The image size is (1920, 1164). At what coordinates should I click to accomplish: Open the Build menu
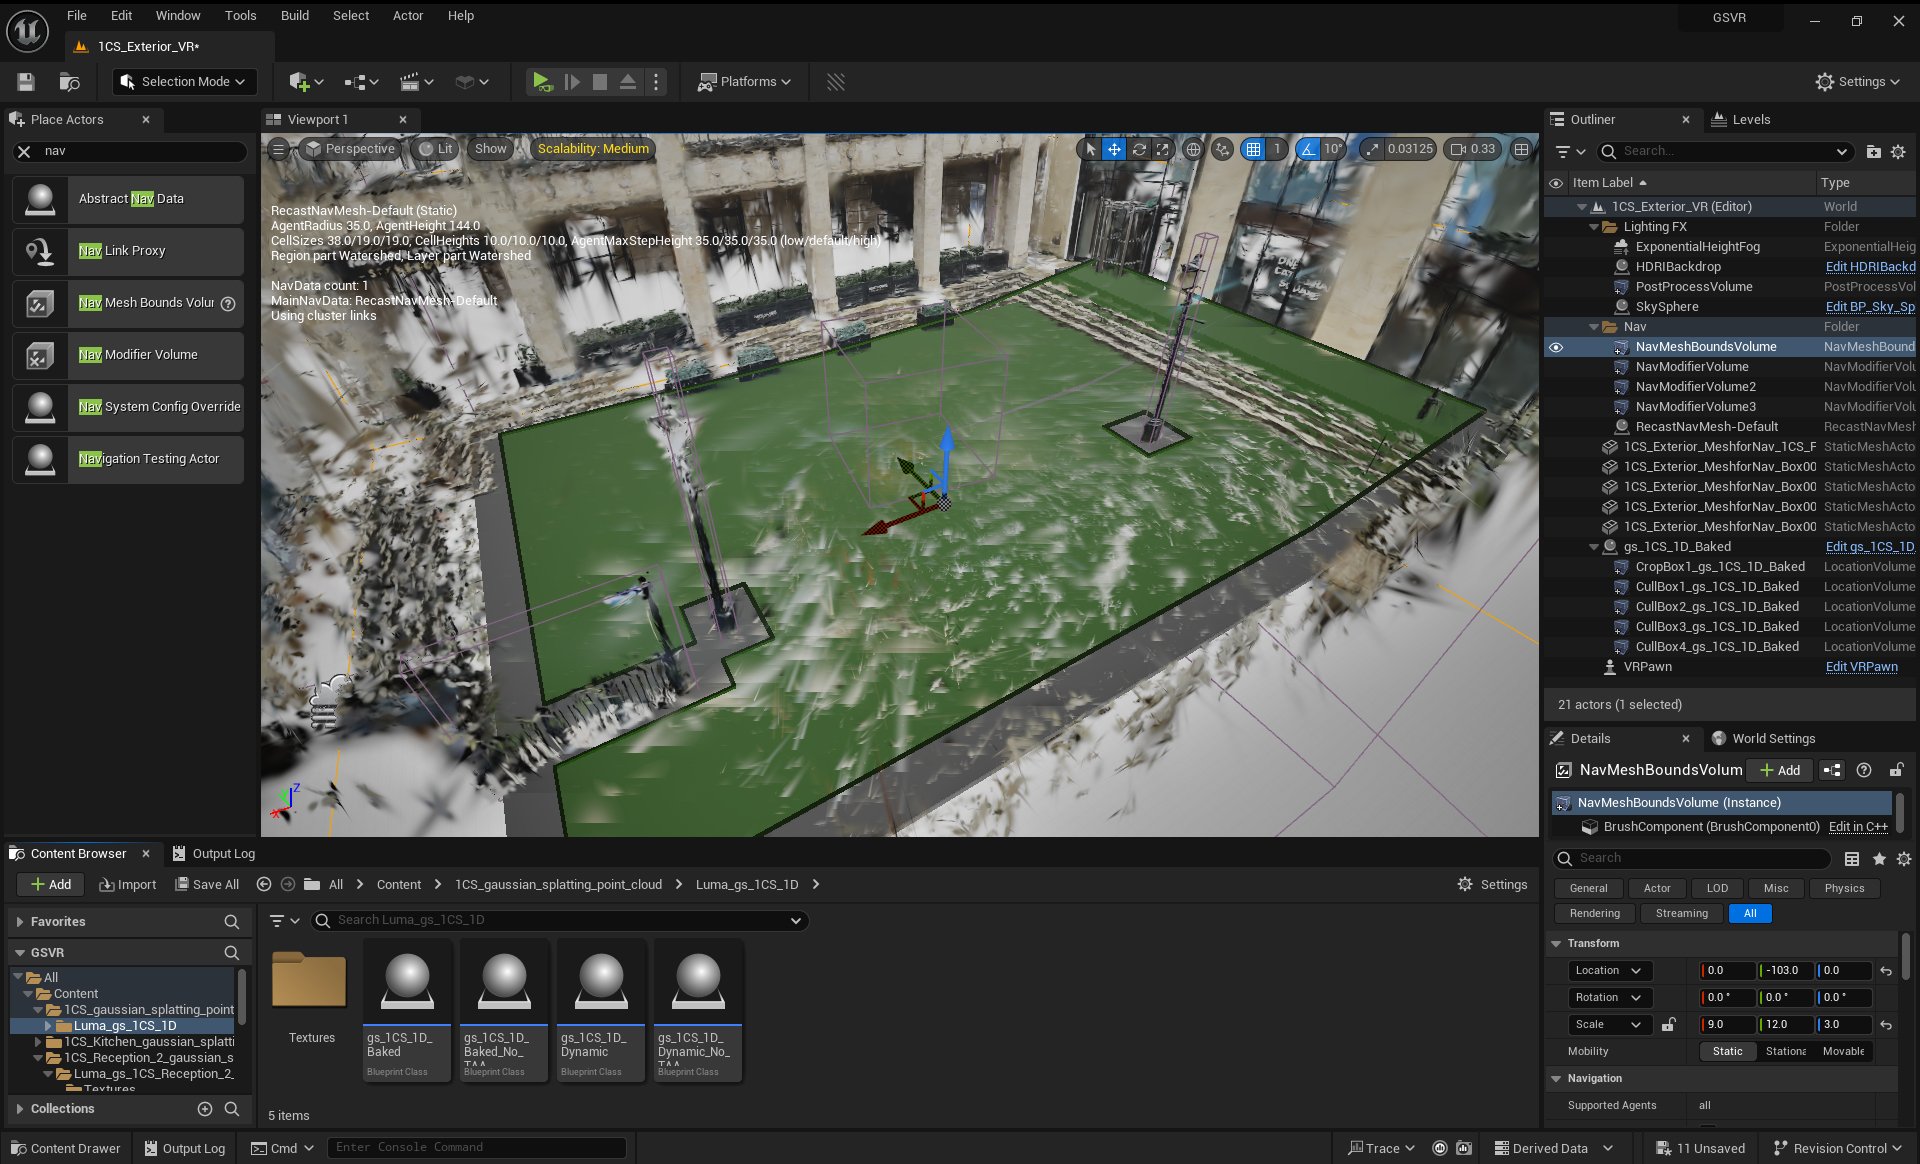295,16
